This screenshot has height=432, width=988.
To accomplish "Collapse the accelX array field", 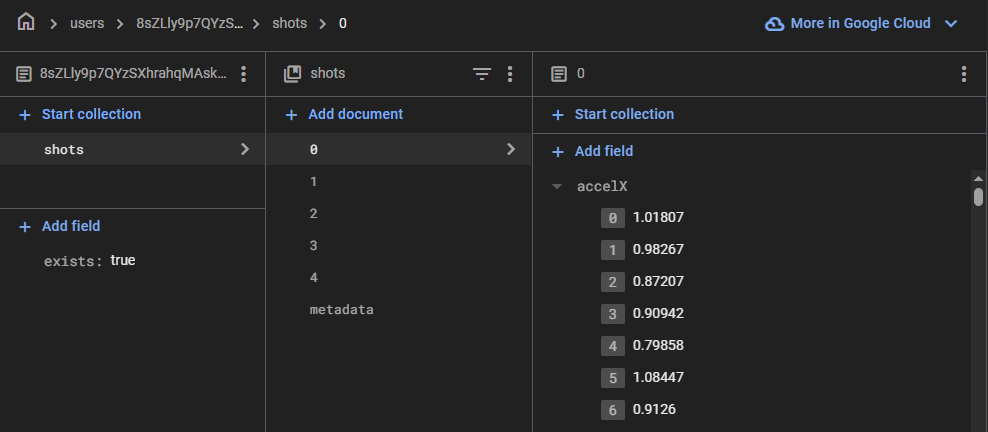I will pos(557,186).
